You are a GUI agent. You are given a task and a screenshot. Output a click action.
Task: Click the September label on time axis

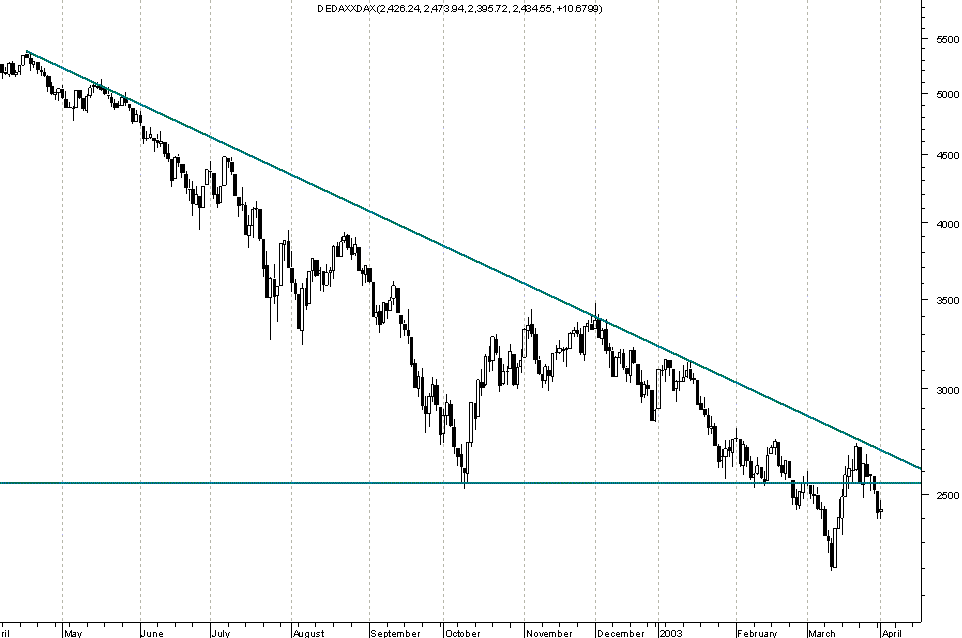click(396, 633)
